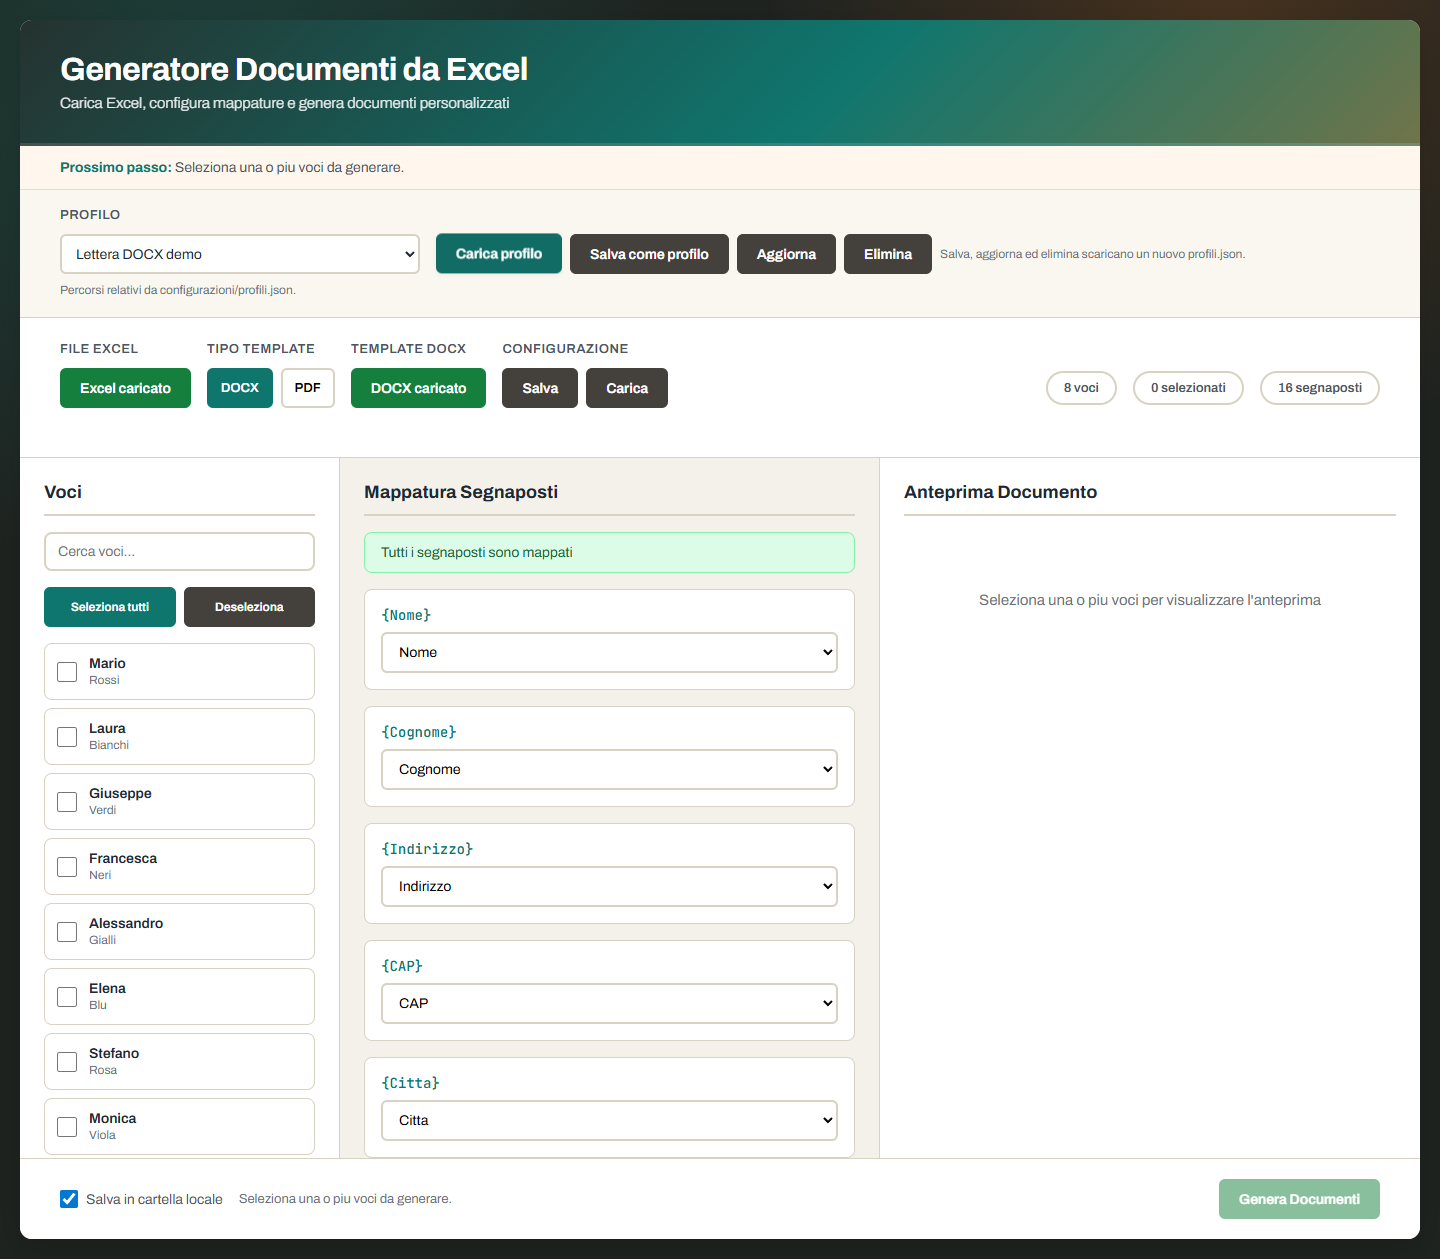Image resolution: width=1440 pixels, height=1259 pixels.
Task: Click the Carica profilo button
Action: point(499,254)
